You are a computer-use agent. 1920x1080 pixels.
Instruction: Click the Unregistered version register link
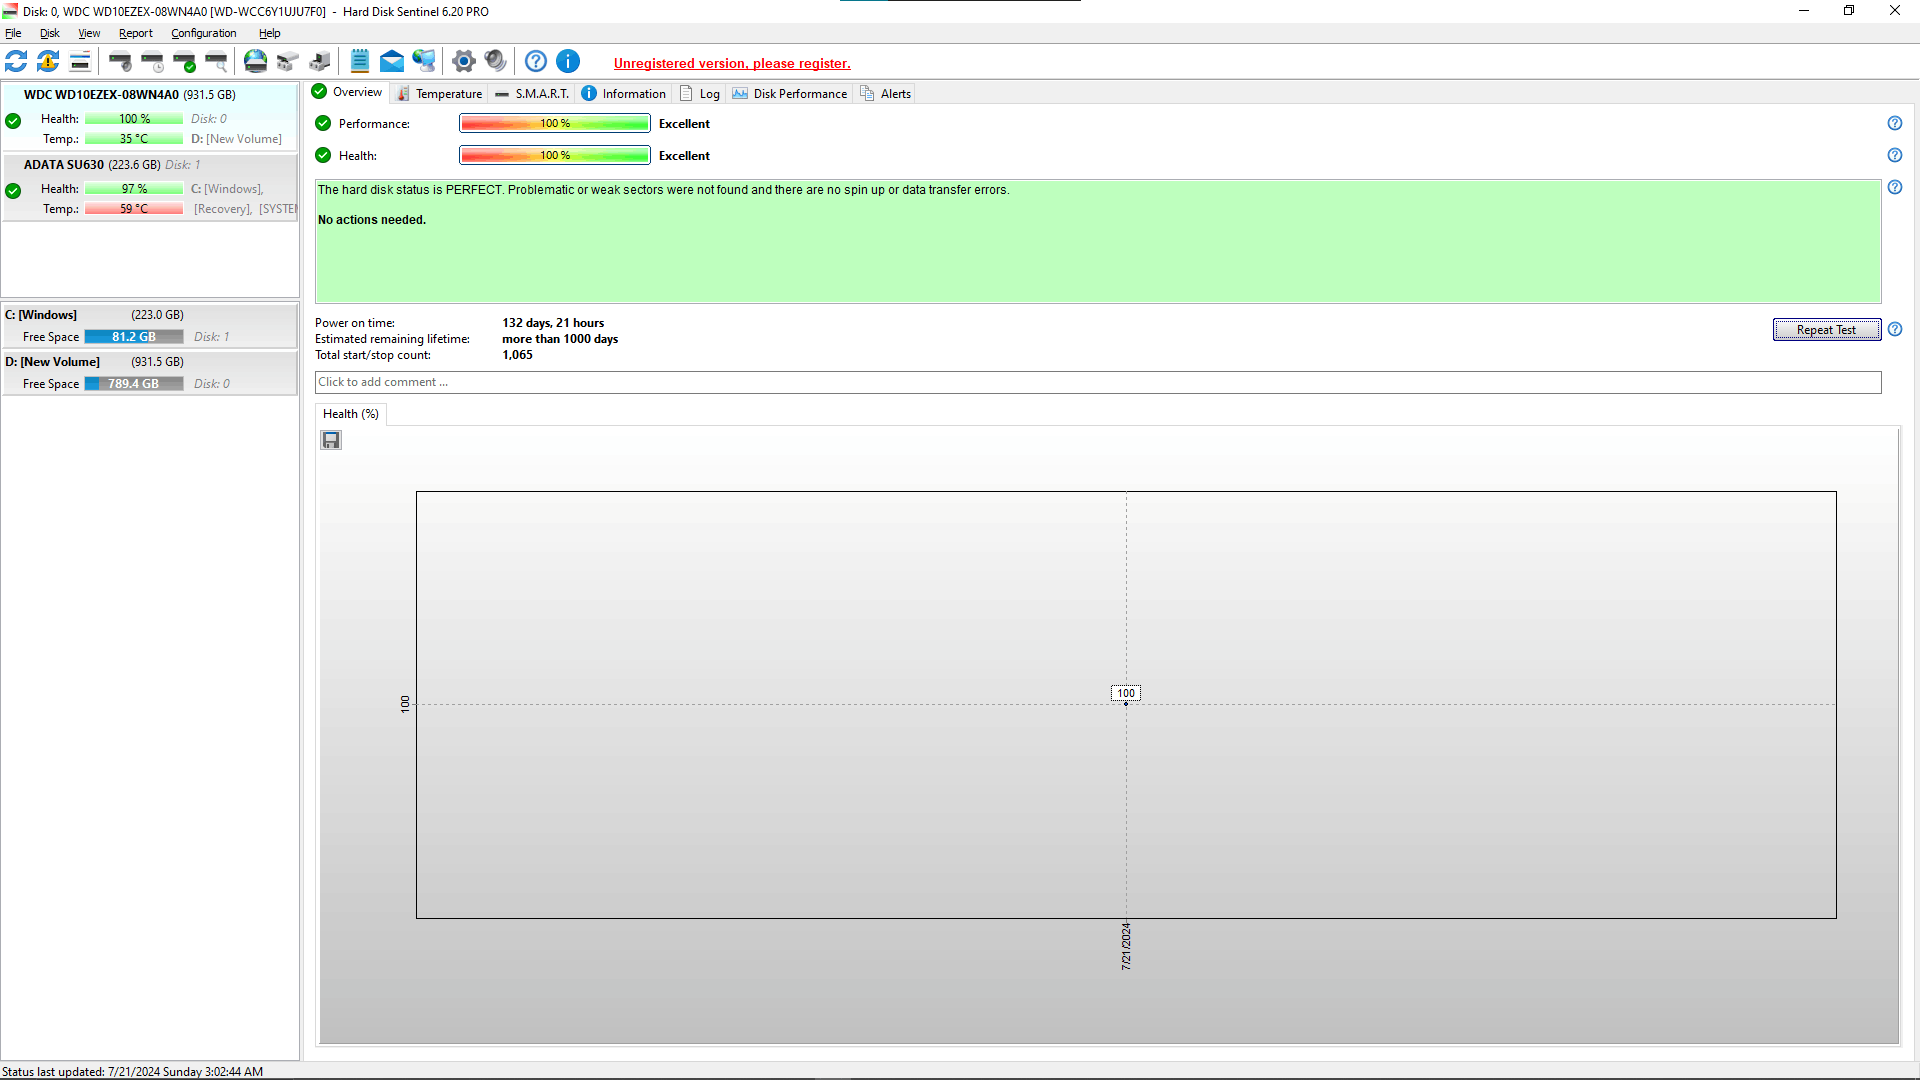tap(732, 63)
